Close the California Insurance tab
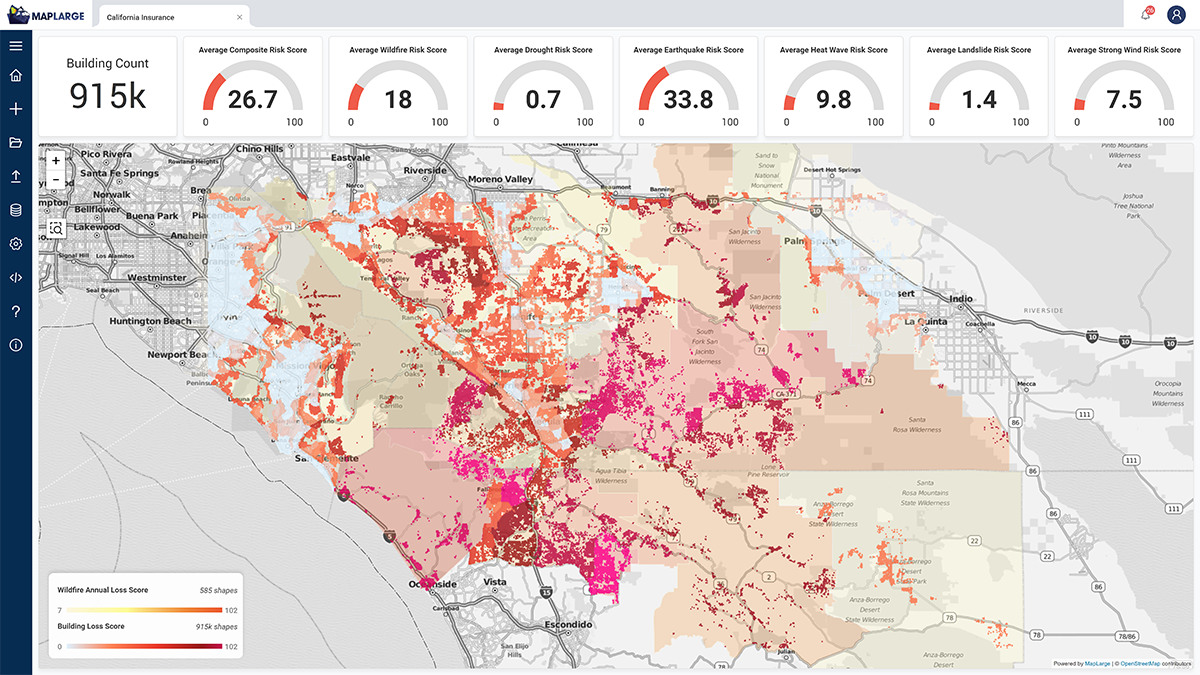 [x=238, y=16]
